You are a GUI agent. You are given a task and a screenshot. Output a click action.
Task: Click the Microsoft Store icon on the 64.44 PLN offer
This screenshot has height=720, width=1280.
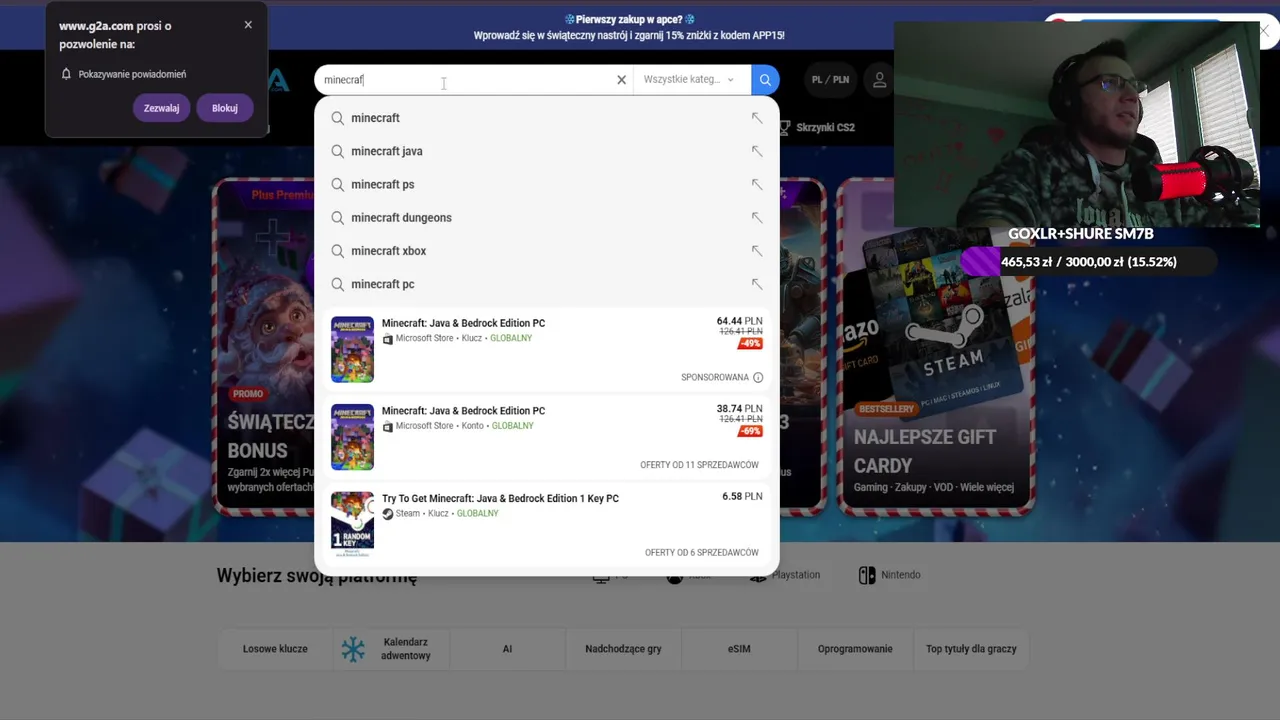coord(388,339)
